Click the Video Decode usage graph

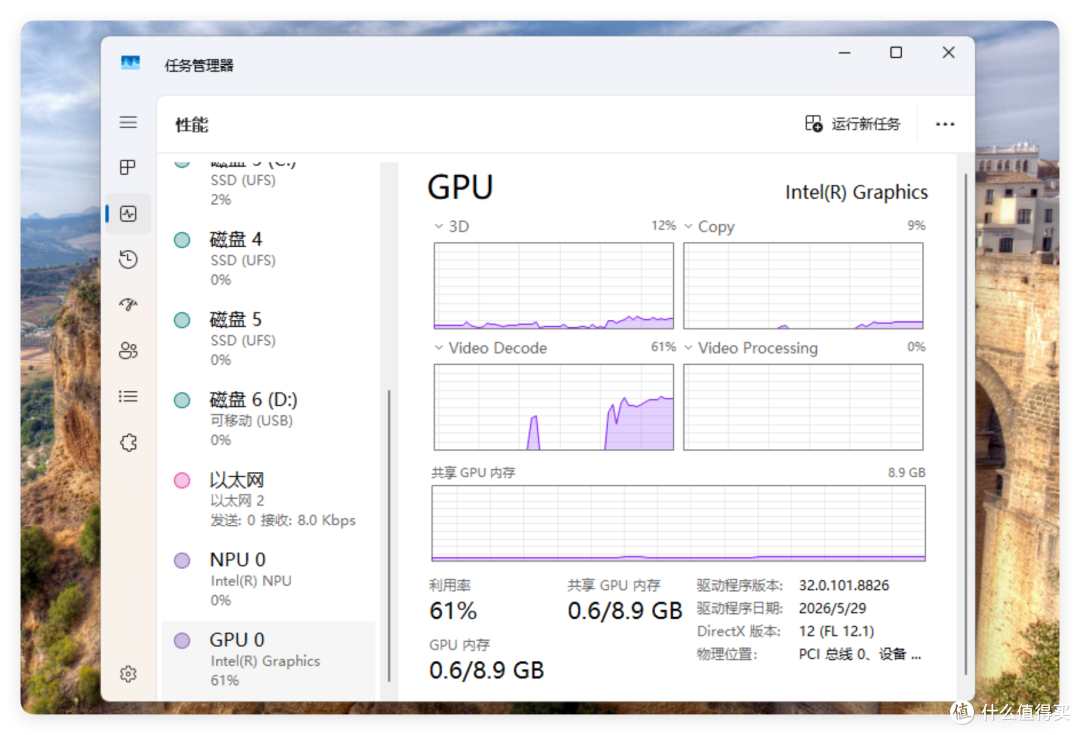(x=554, y=407)
